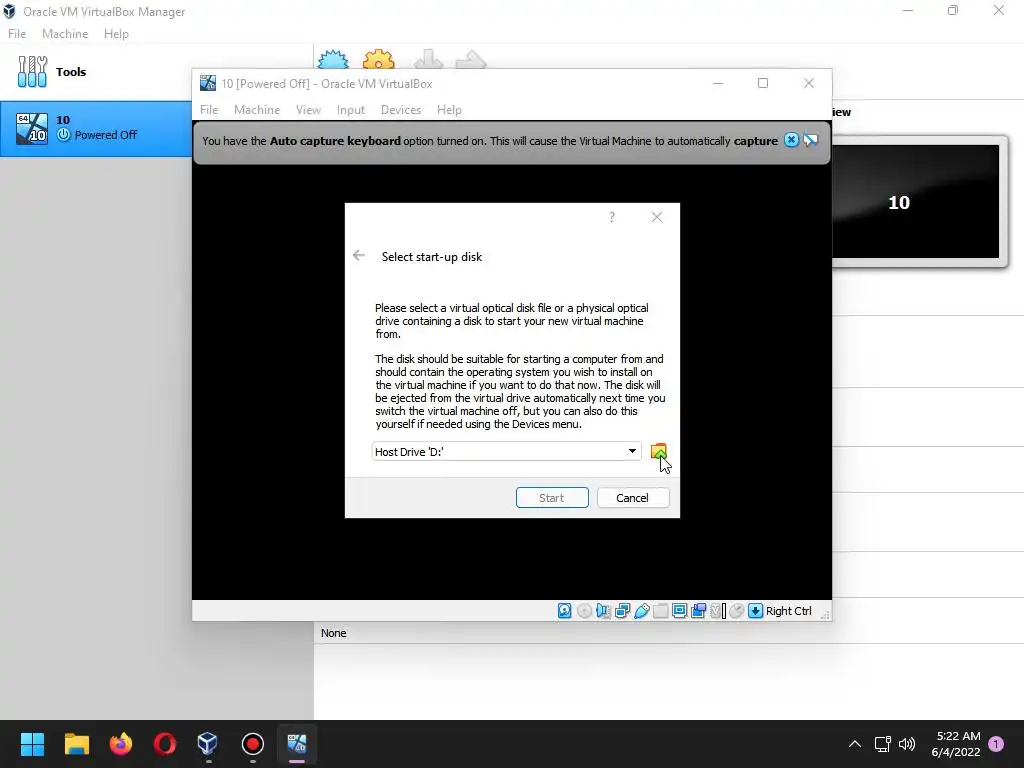This screenshot has width=1024, height=768.
Task: Open the clock showing 5:22 AM
Action: tap(956, 744)
